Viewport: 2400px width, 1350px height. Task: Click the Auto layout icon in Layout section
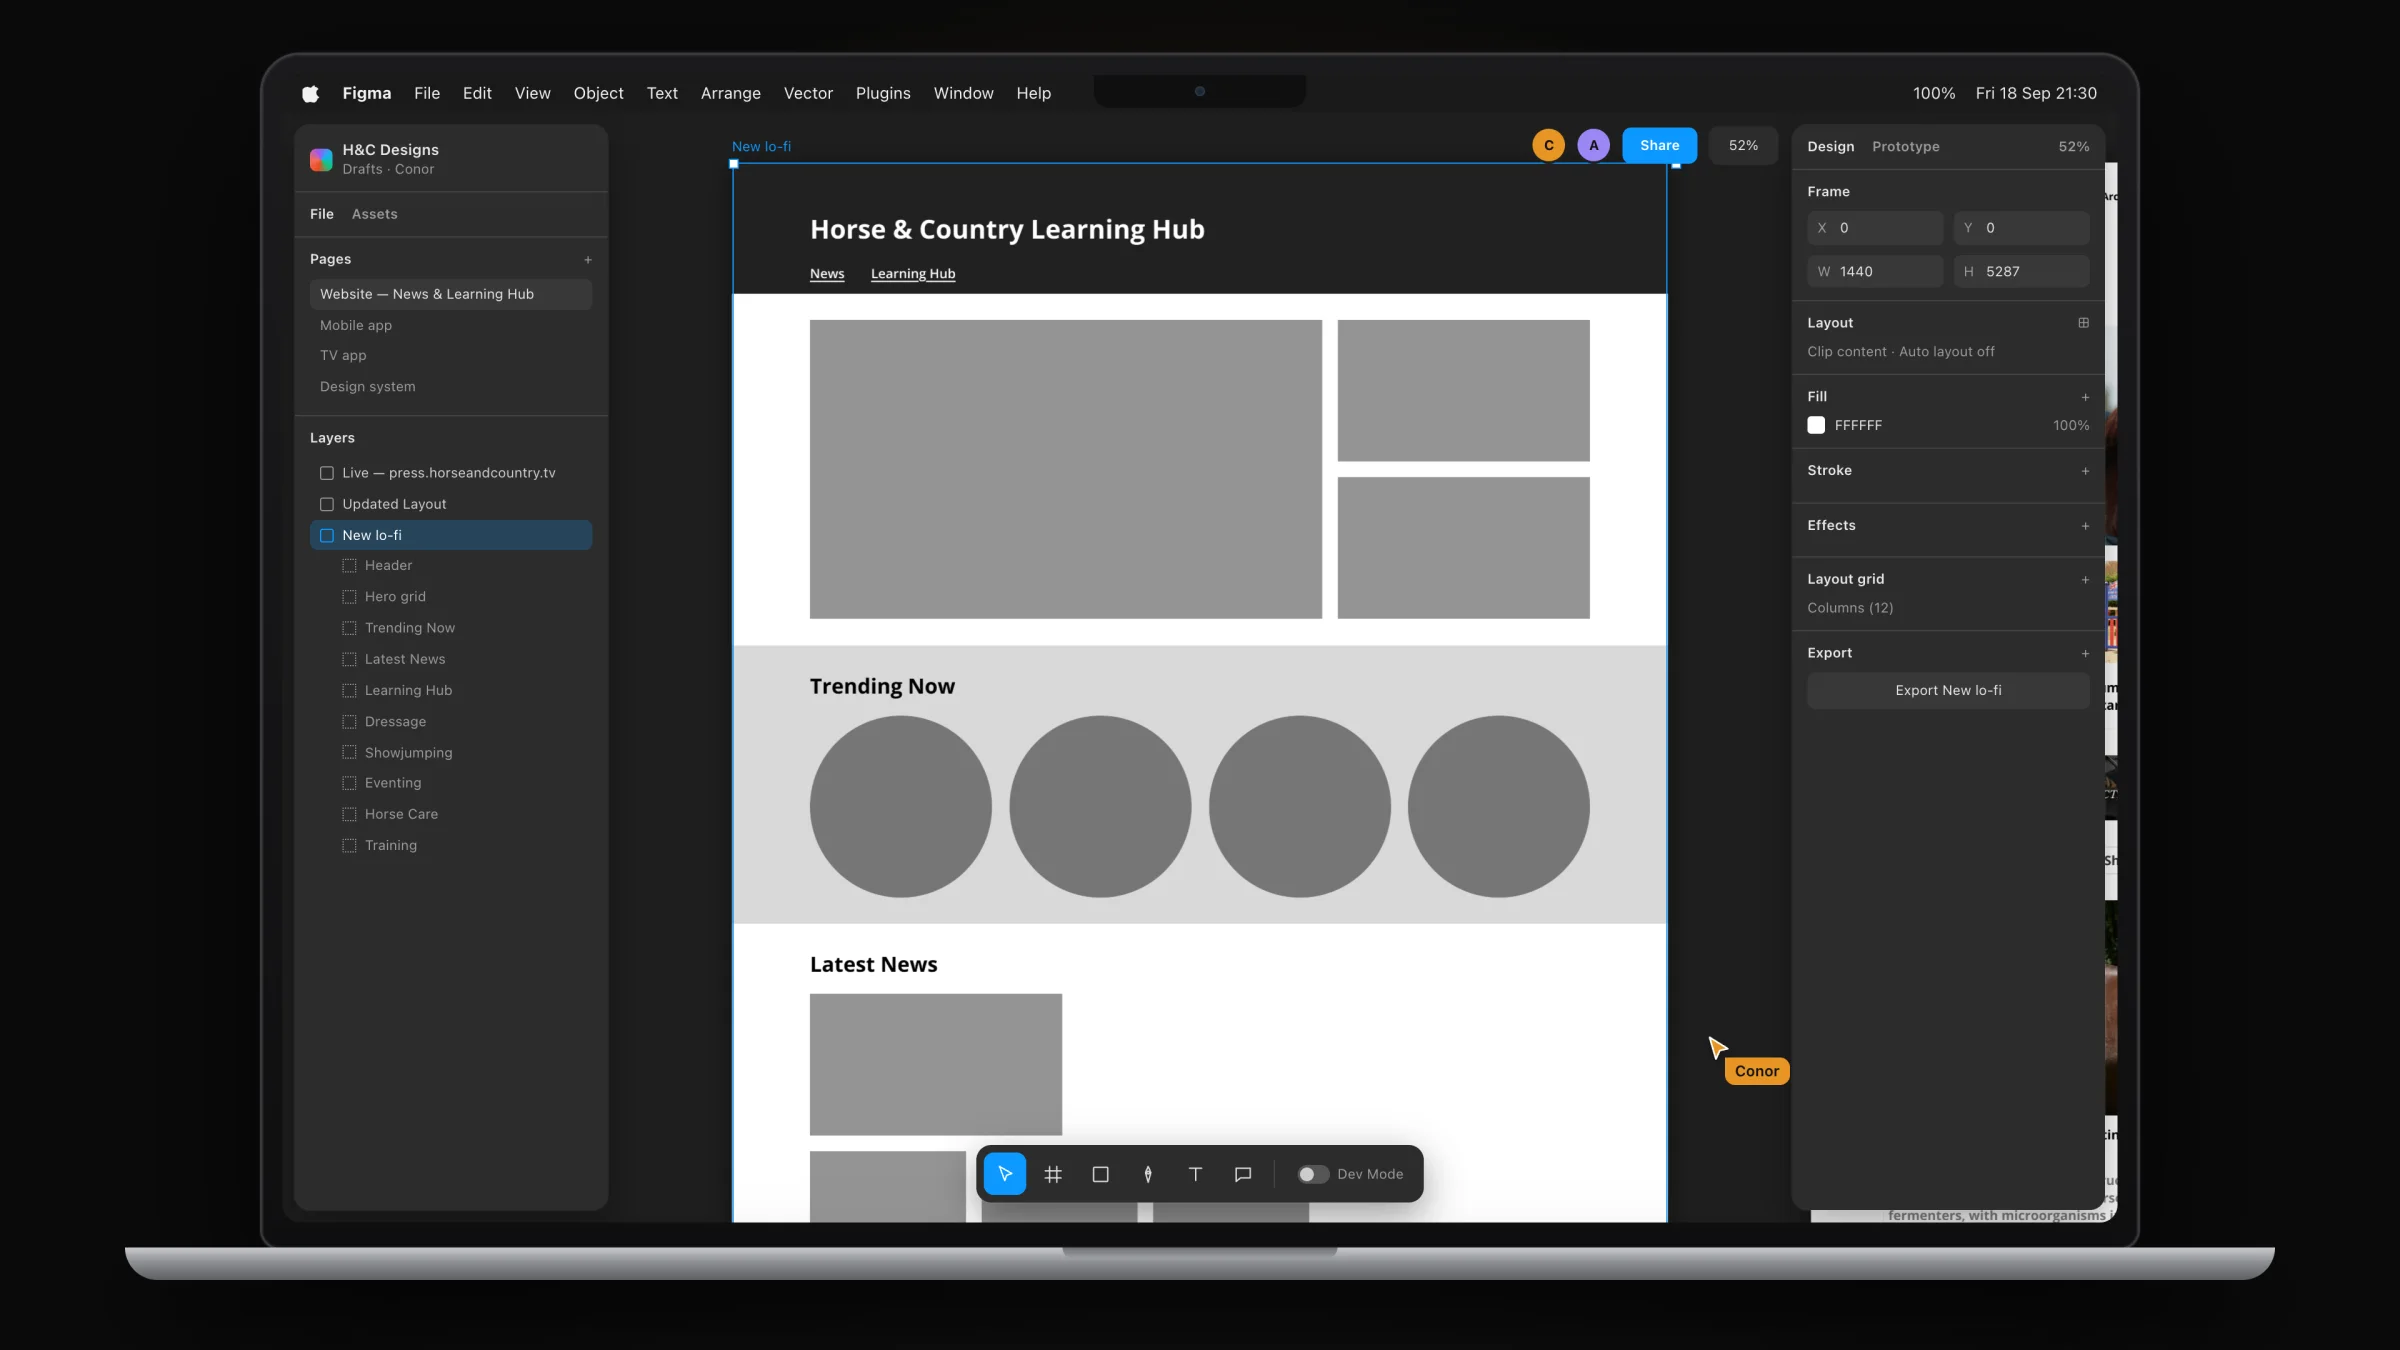2084,323
